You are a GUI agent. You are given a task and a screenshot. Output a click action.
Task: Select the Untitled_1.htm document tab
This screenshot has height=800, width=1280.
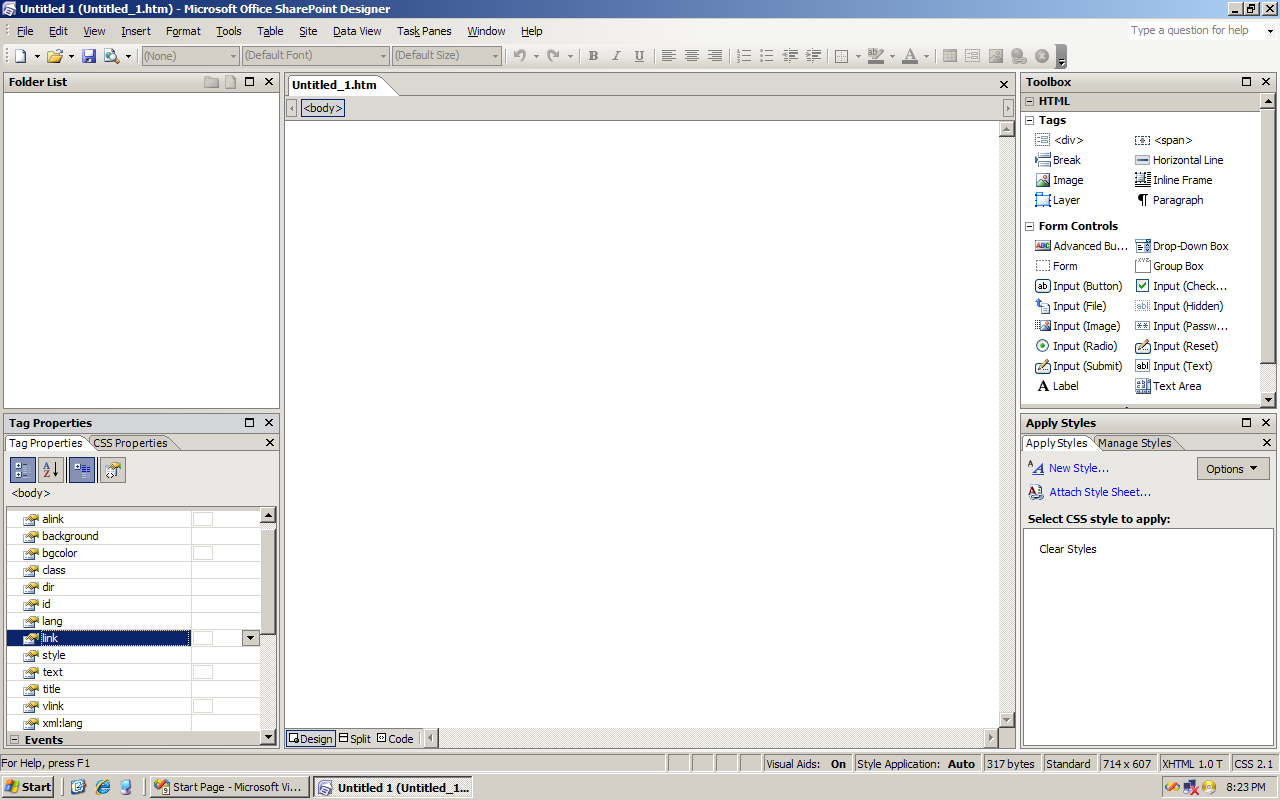(335, 85)
